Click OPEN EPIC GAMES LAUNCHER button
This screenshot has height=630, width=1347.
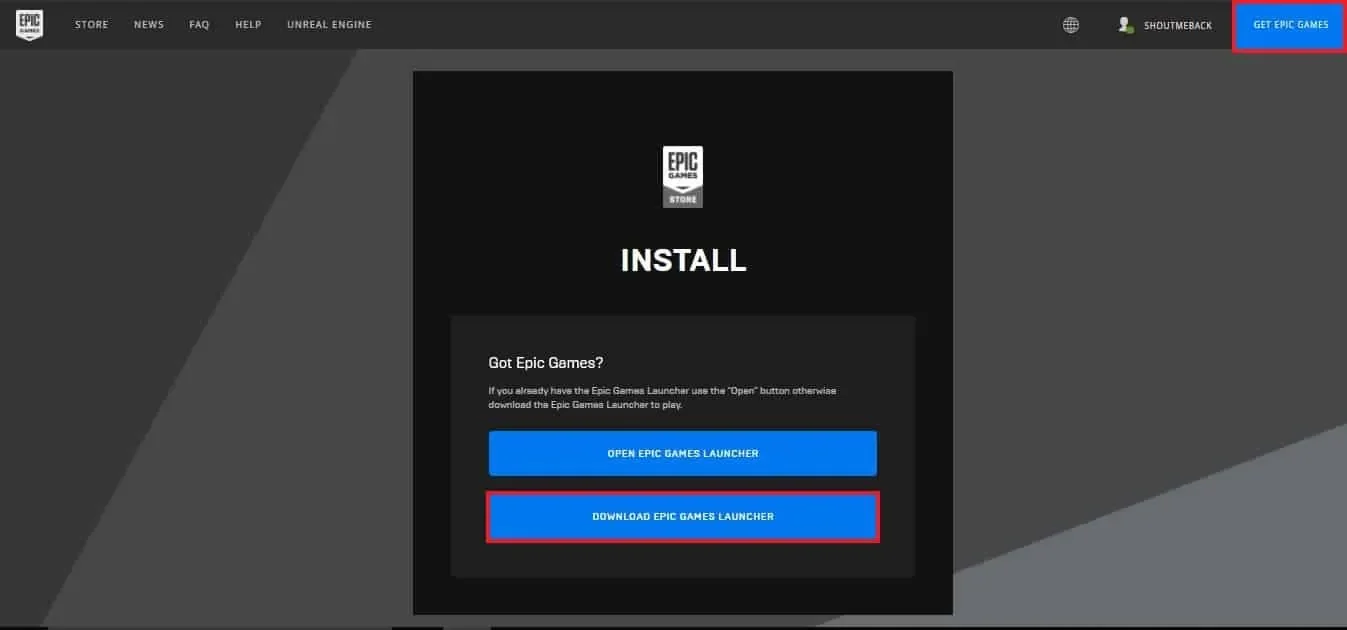tap(683, 454)
